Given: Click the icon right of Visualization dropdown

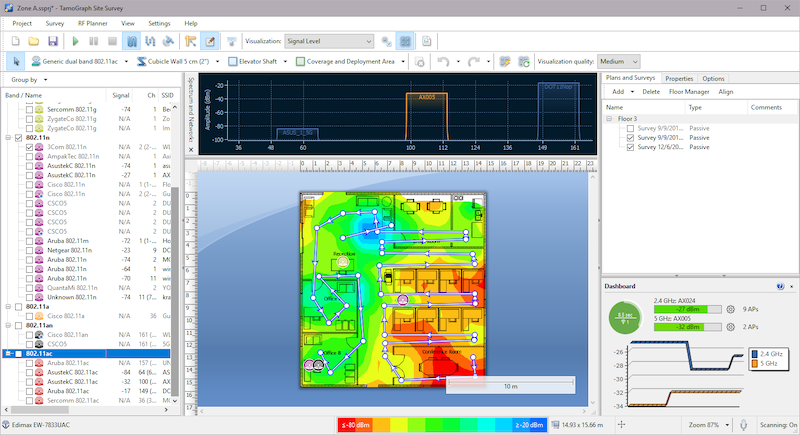Looking at the screenshot, I should click(x=387, y=41).
